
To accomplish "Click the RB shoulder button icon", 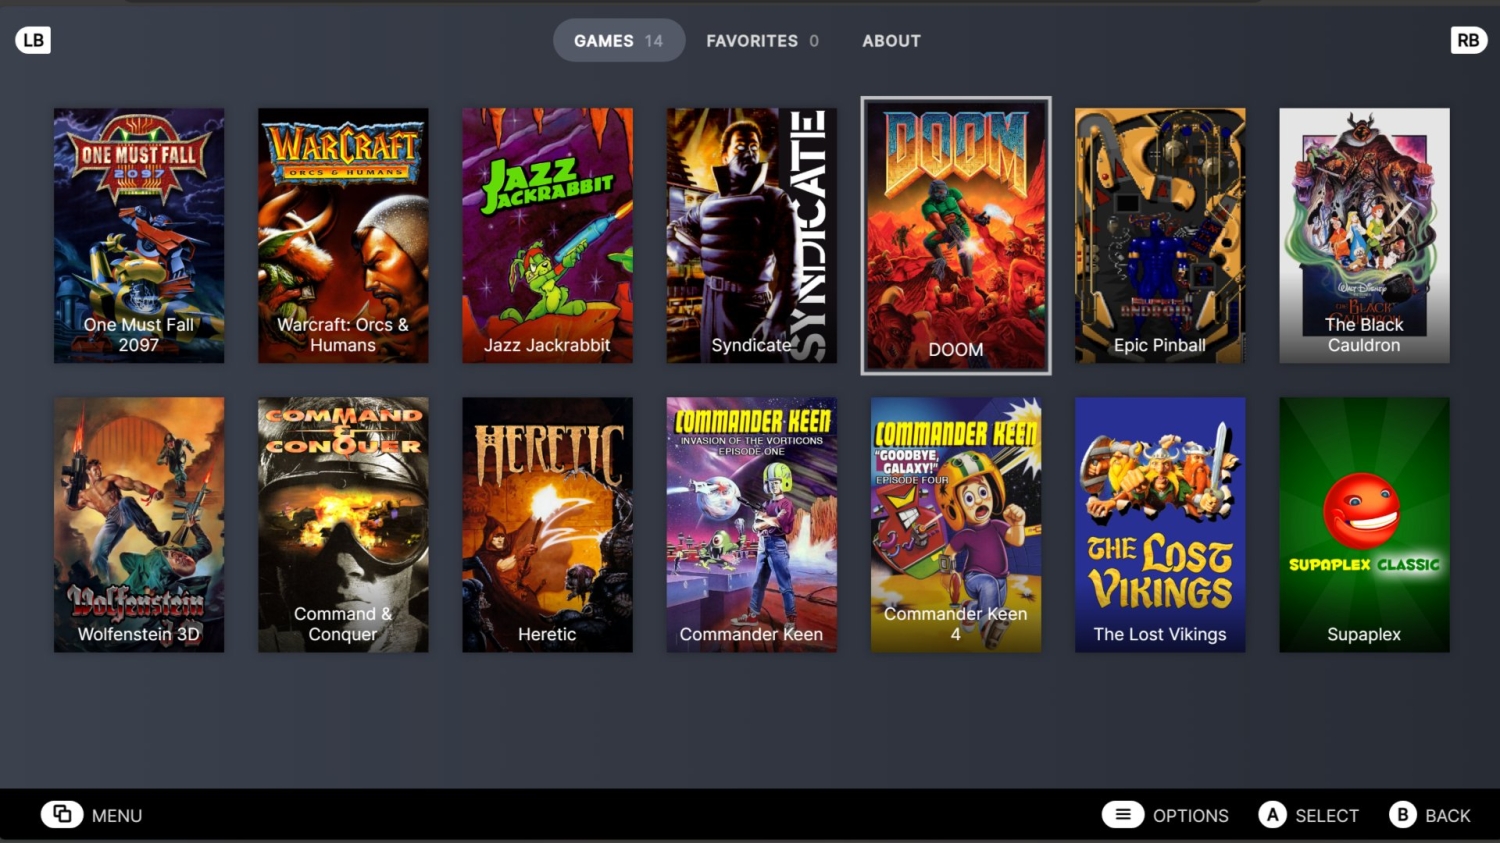I will click(1468, 40).
